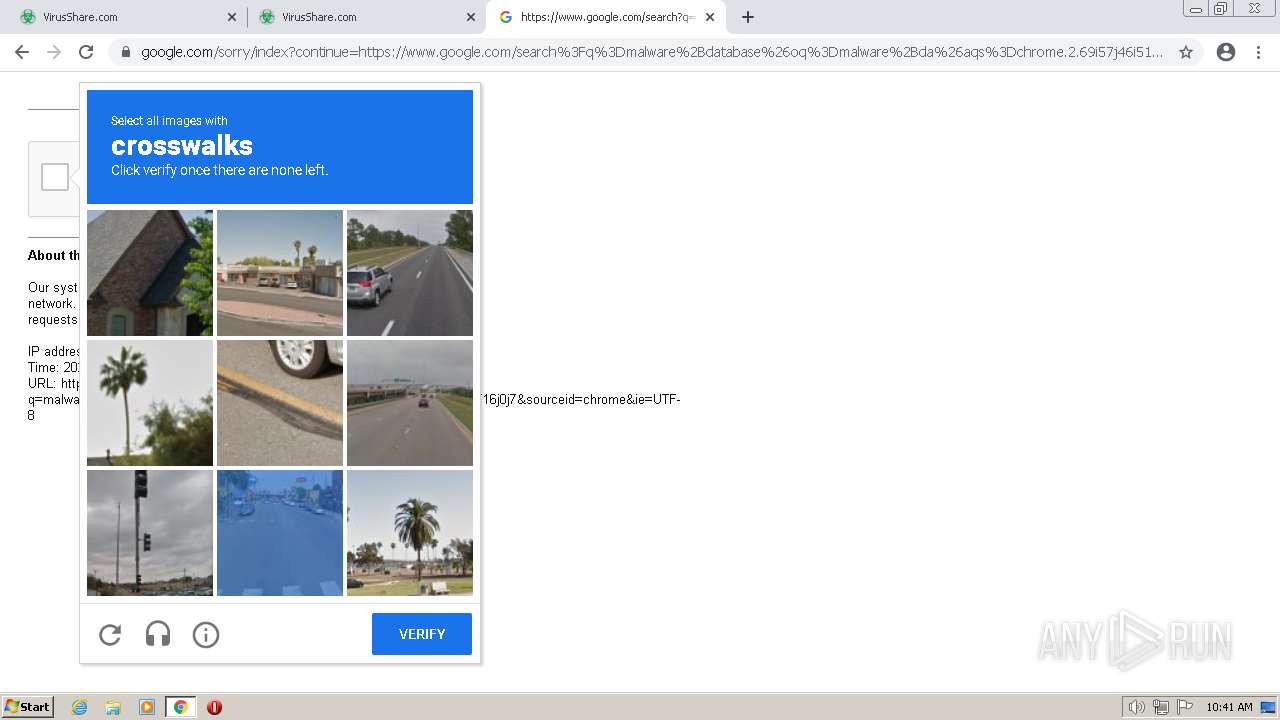The width and height of the screenshot is (1280, 720).
Task: Open the volume speaker tray icon
Action: click(1136, 707)
